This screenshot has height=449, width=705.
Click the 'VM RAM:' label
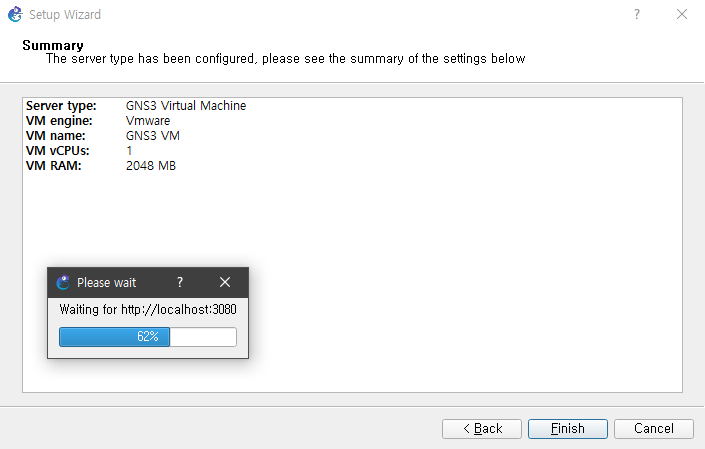(54, 166)
